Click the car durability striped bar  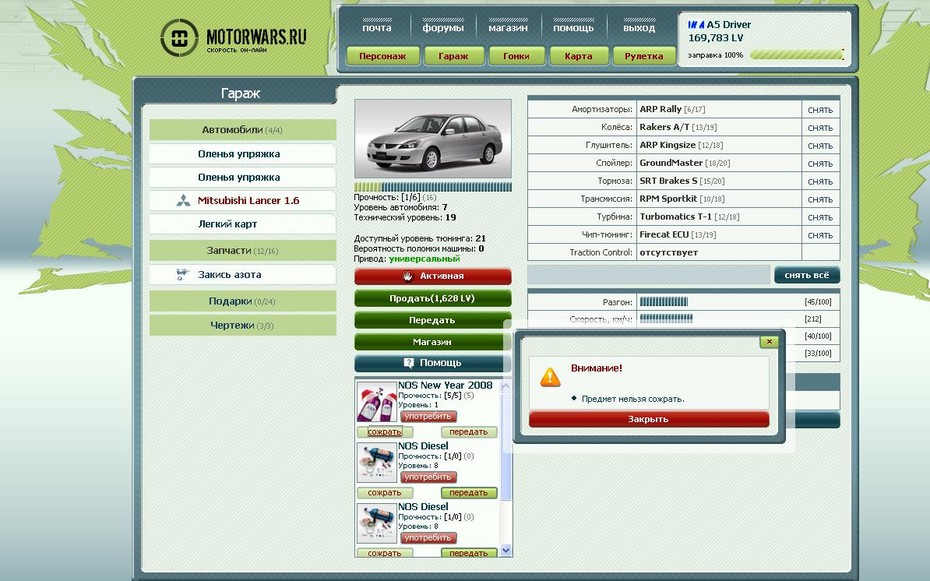(x=433, y=187)
